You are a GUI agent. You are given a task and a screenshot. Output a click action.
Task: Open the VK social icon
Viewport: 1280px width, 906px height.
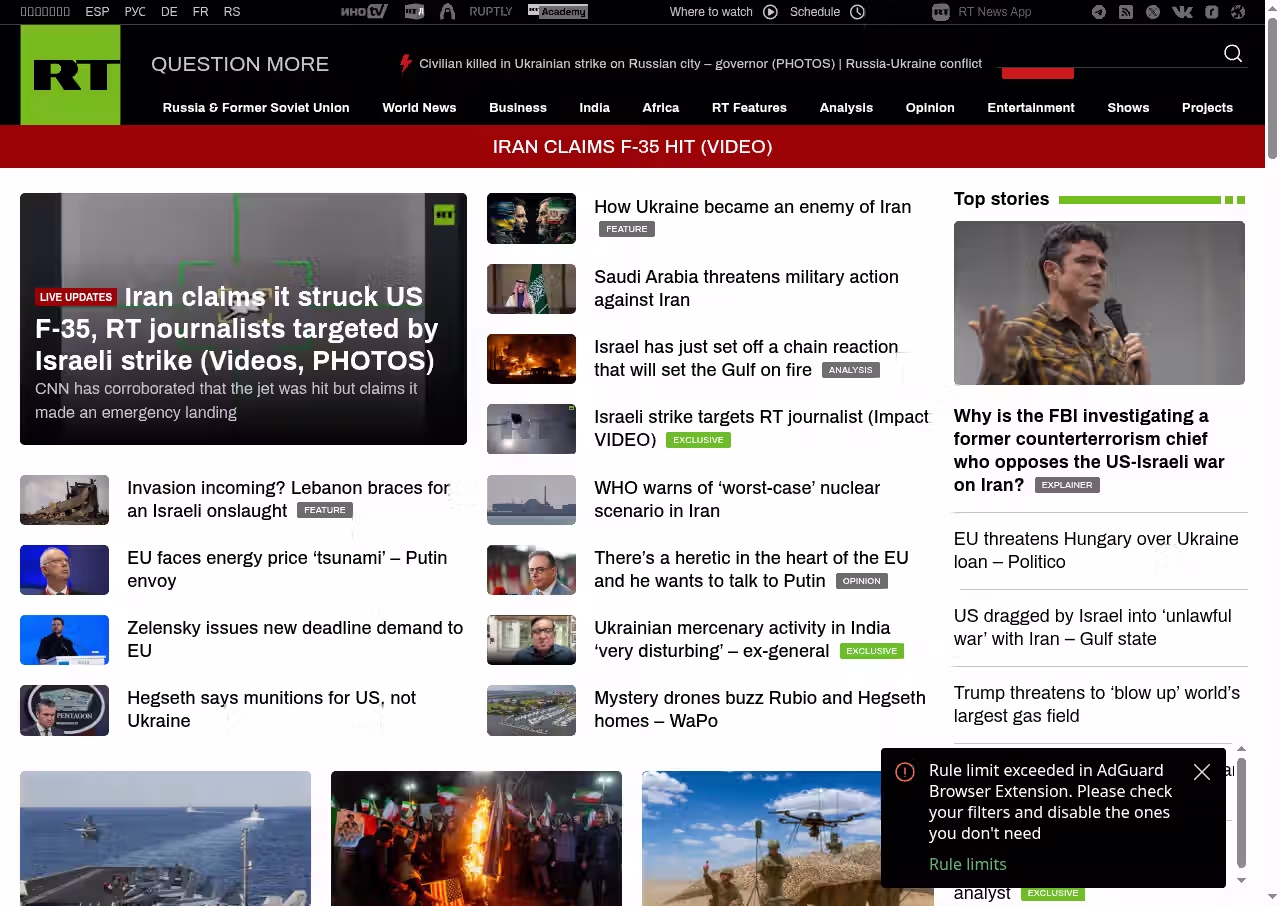point(1182,12)
